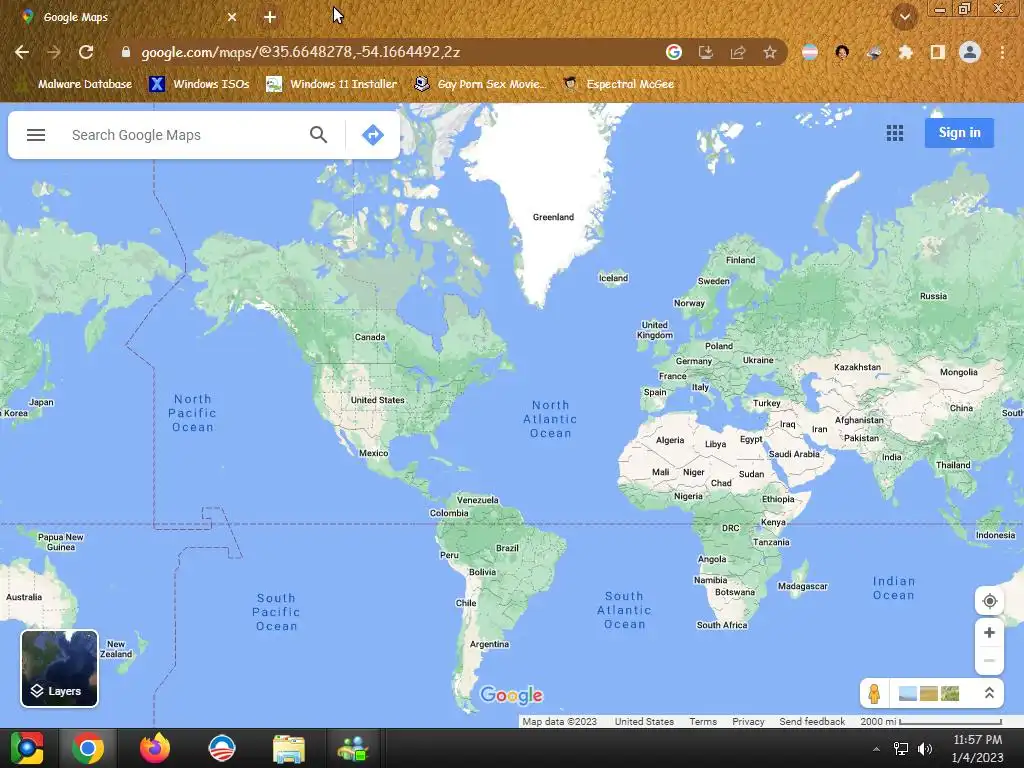Focus the Search Google Maps field
The width and height of the screenshot is (1024, 768).
(183, 135)
